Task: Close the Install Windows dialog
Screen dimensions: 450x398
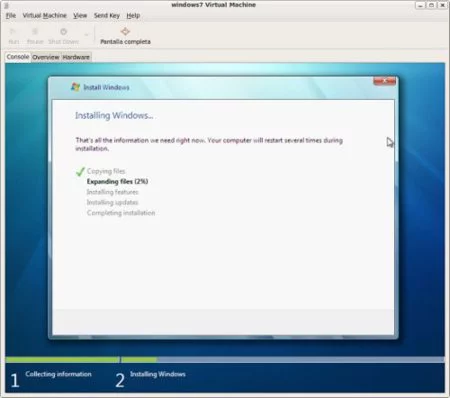Action: [x=384, y=81]
